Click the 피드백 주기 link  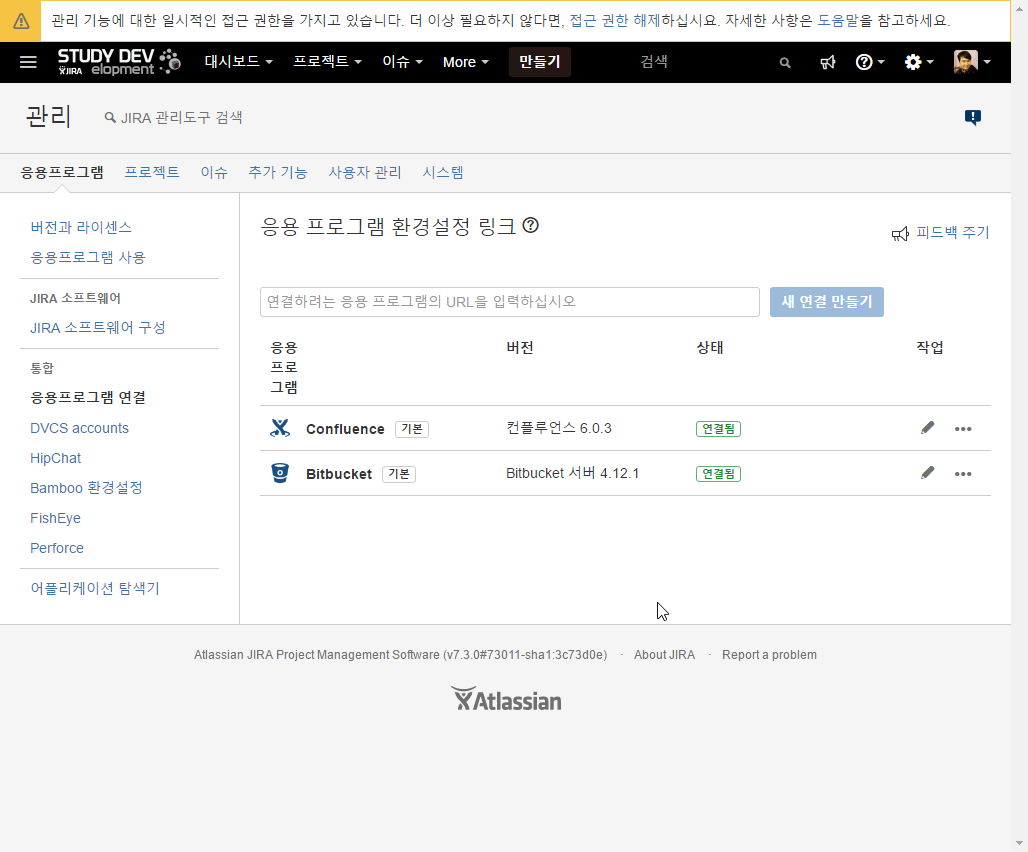tap(951, 233)
